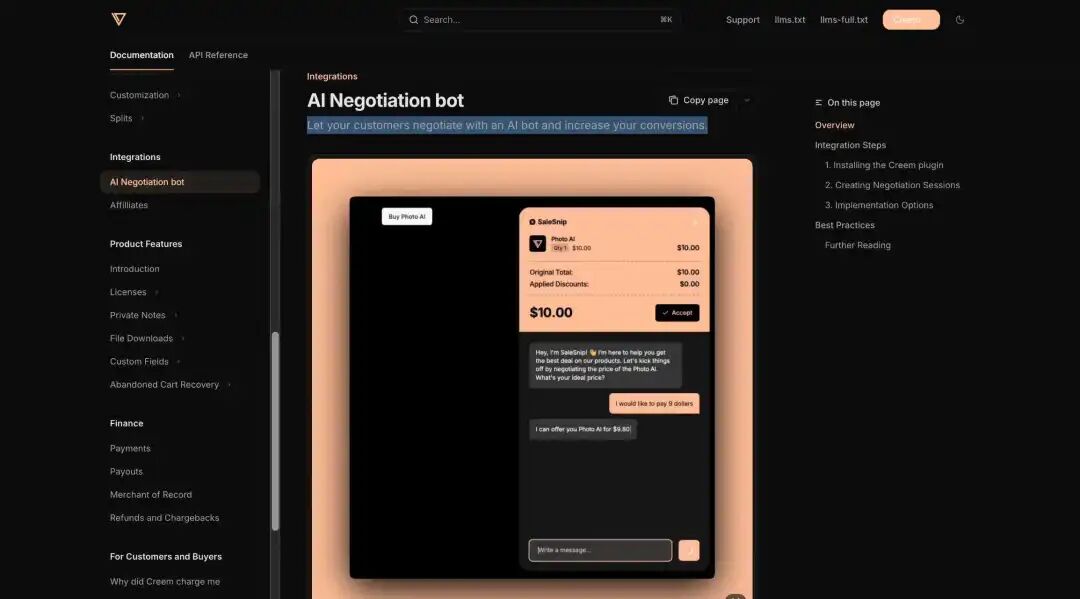Expand the Splits chevron
The width and height of the screenshot is (1080, 599).
(x=143, y=118)
